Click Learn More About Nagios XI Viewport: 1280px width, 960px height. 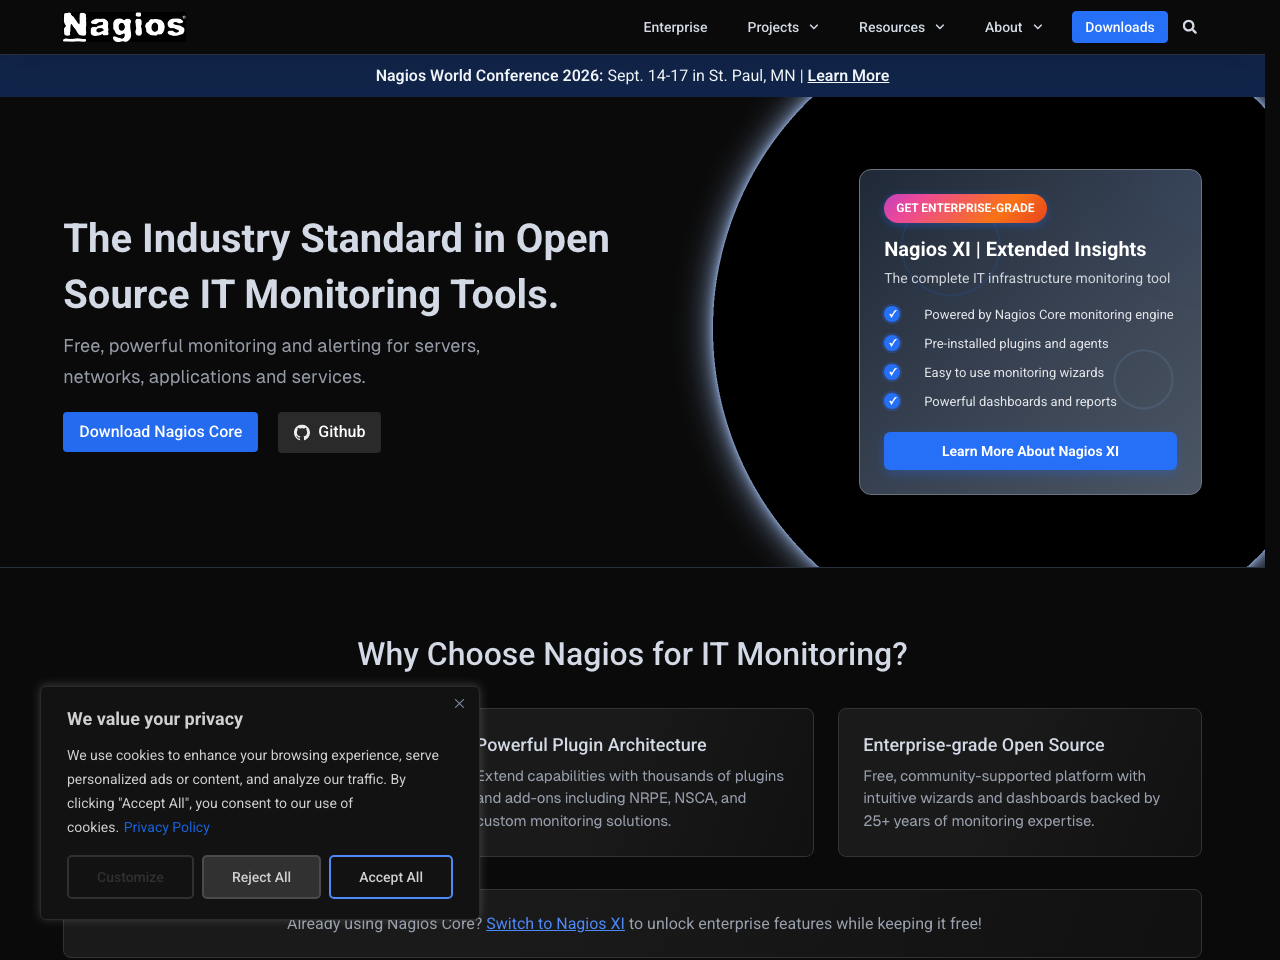pos(1030,451)
